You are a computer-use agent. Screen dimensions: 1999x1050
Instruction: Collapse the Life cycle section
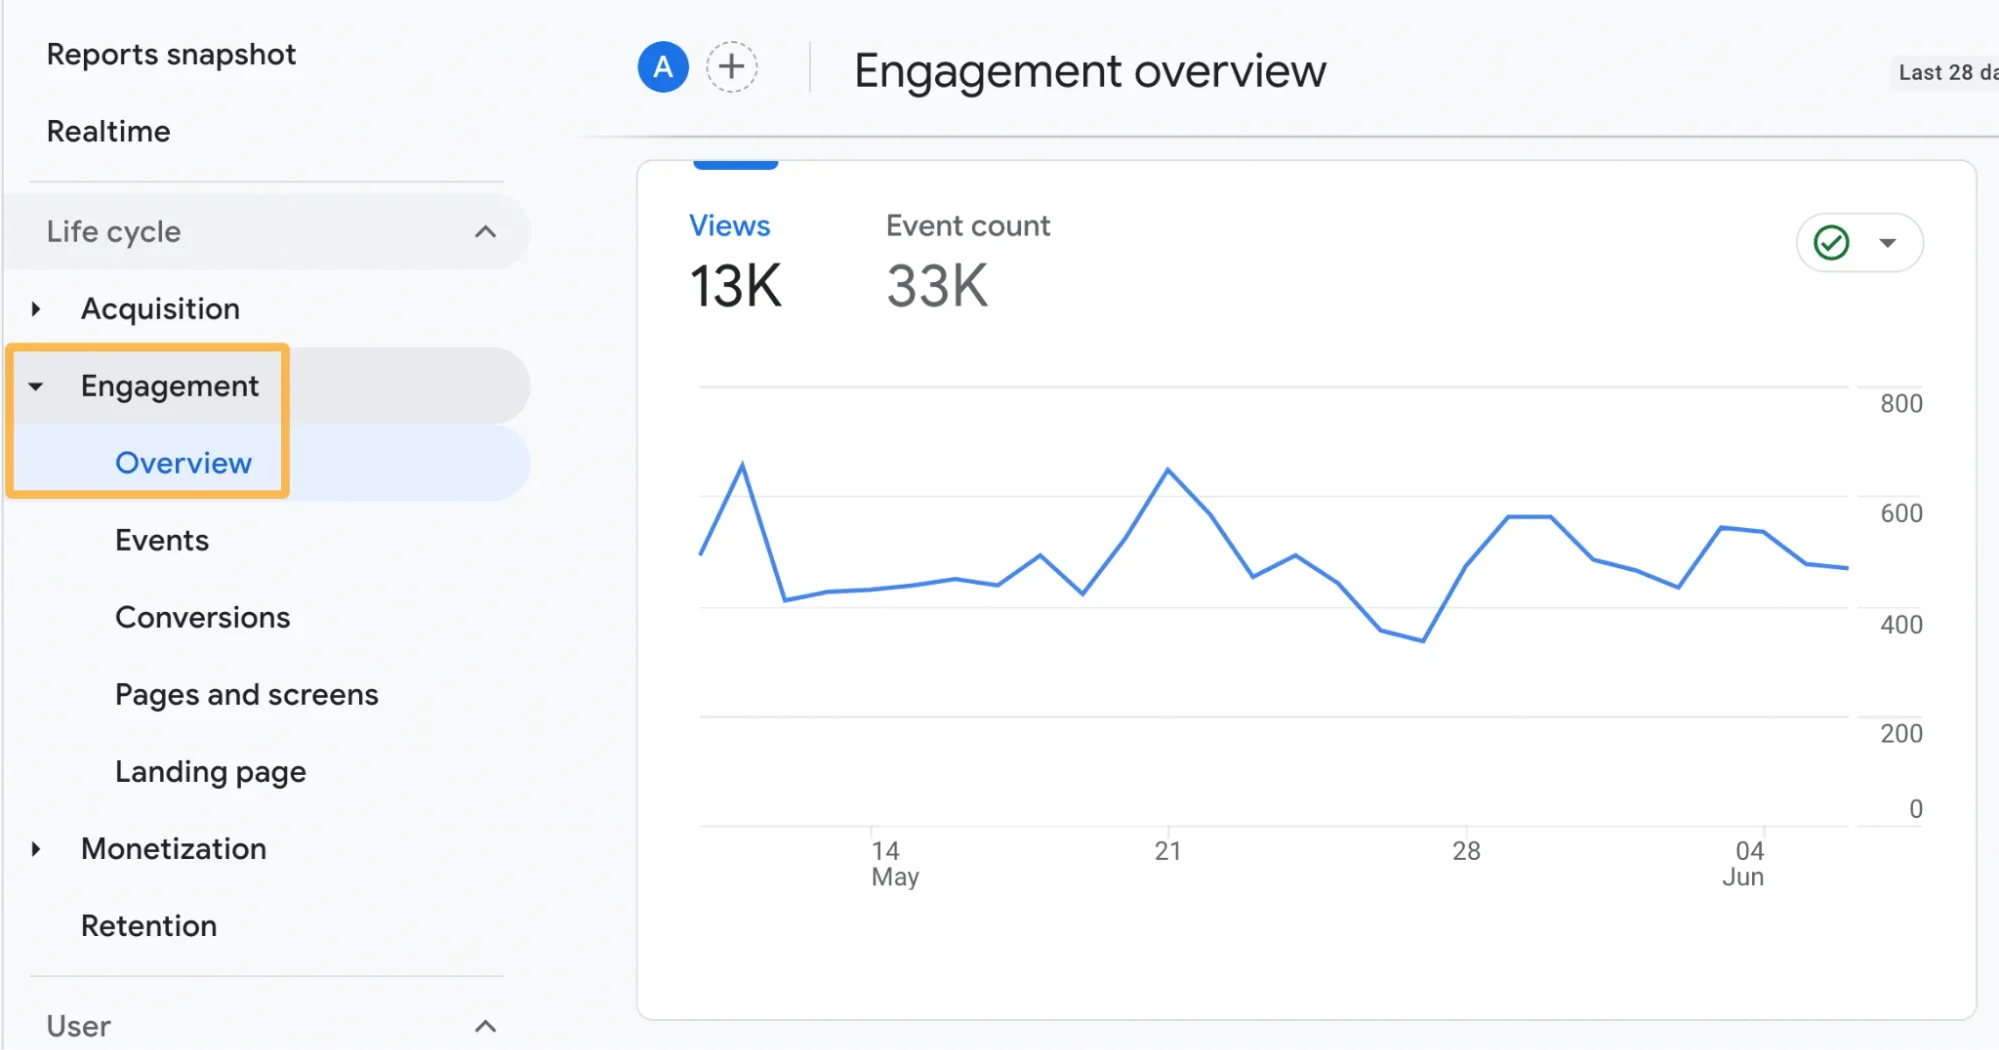pos(487,232)
